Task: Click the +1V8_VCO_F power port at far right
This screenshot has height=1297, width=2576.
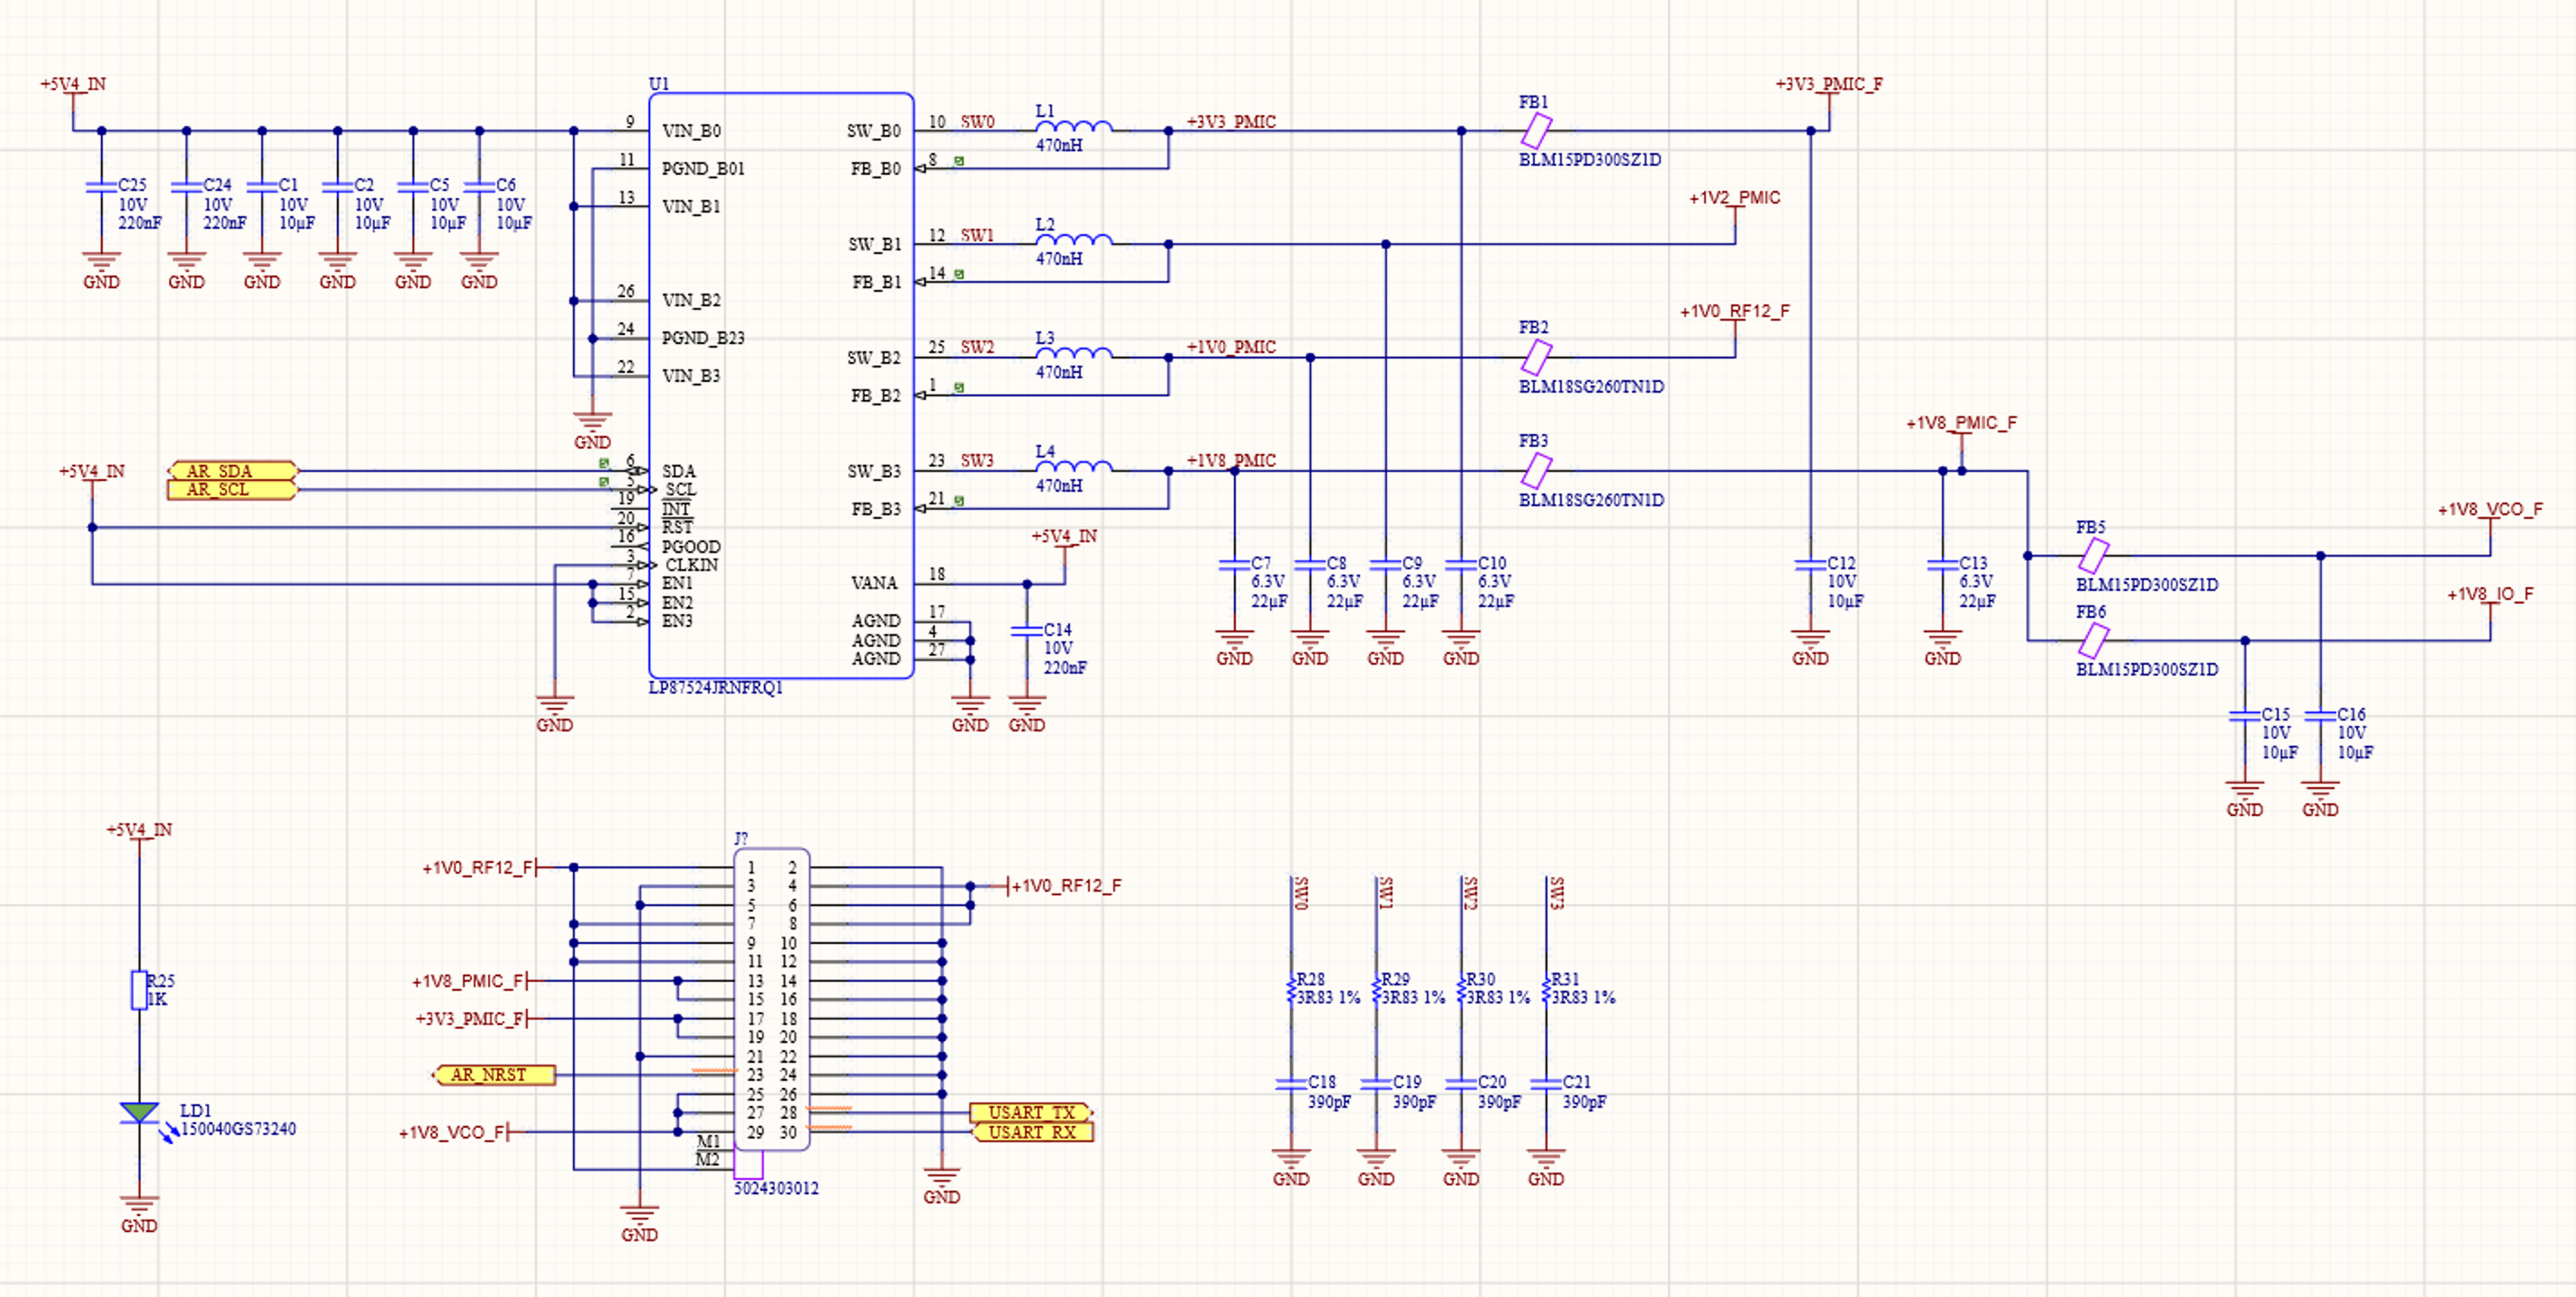Action: (x=2490, y=510)
